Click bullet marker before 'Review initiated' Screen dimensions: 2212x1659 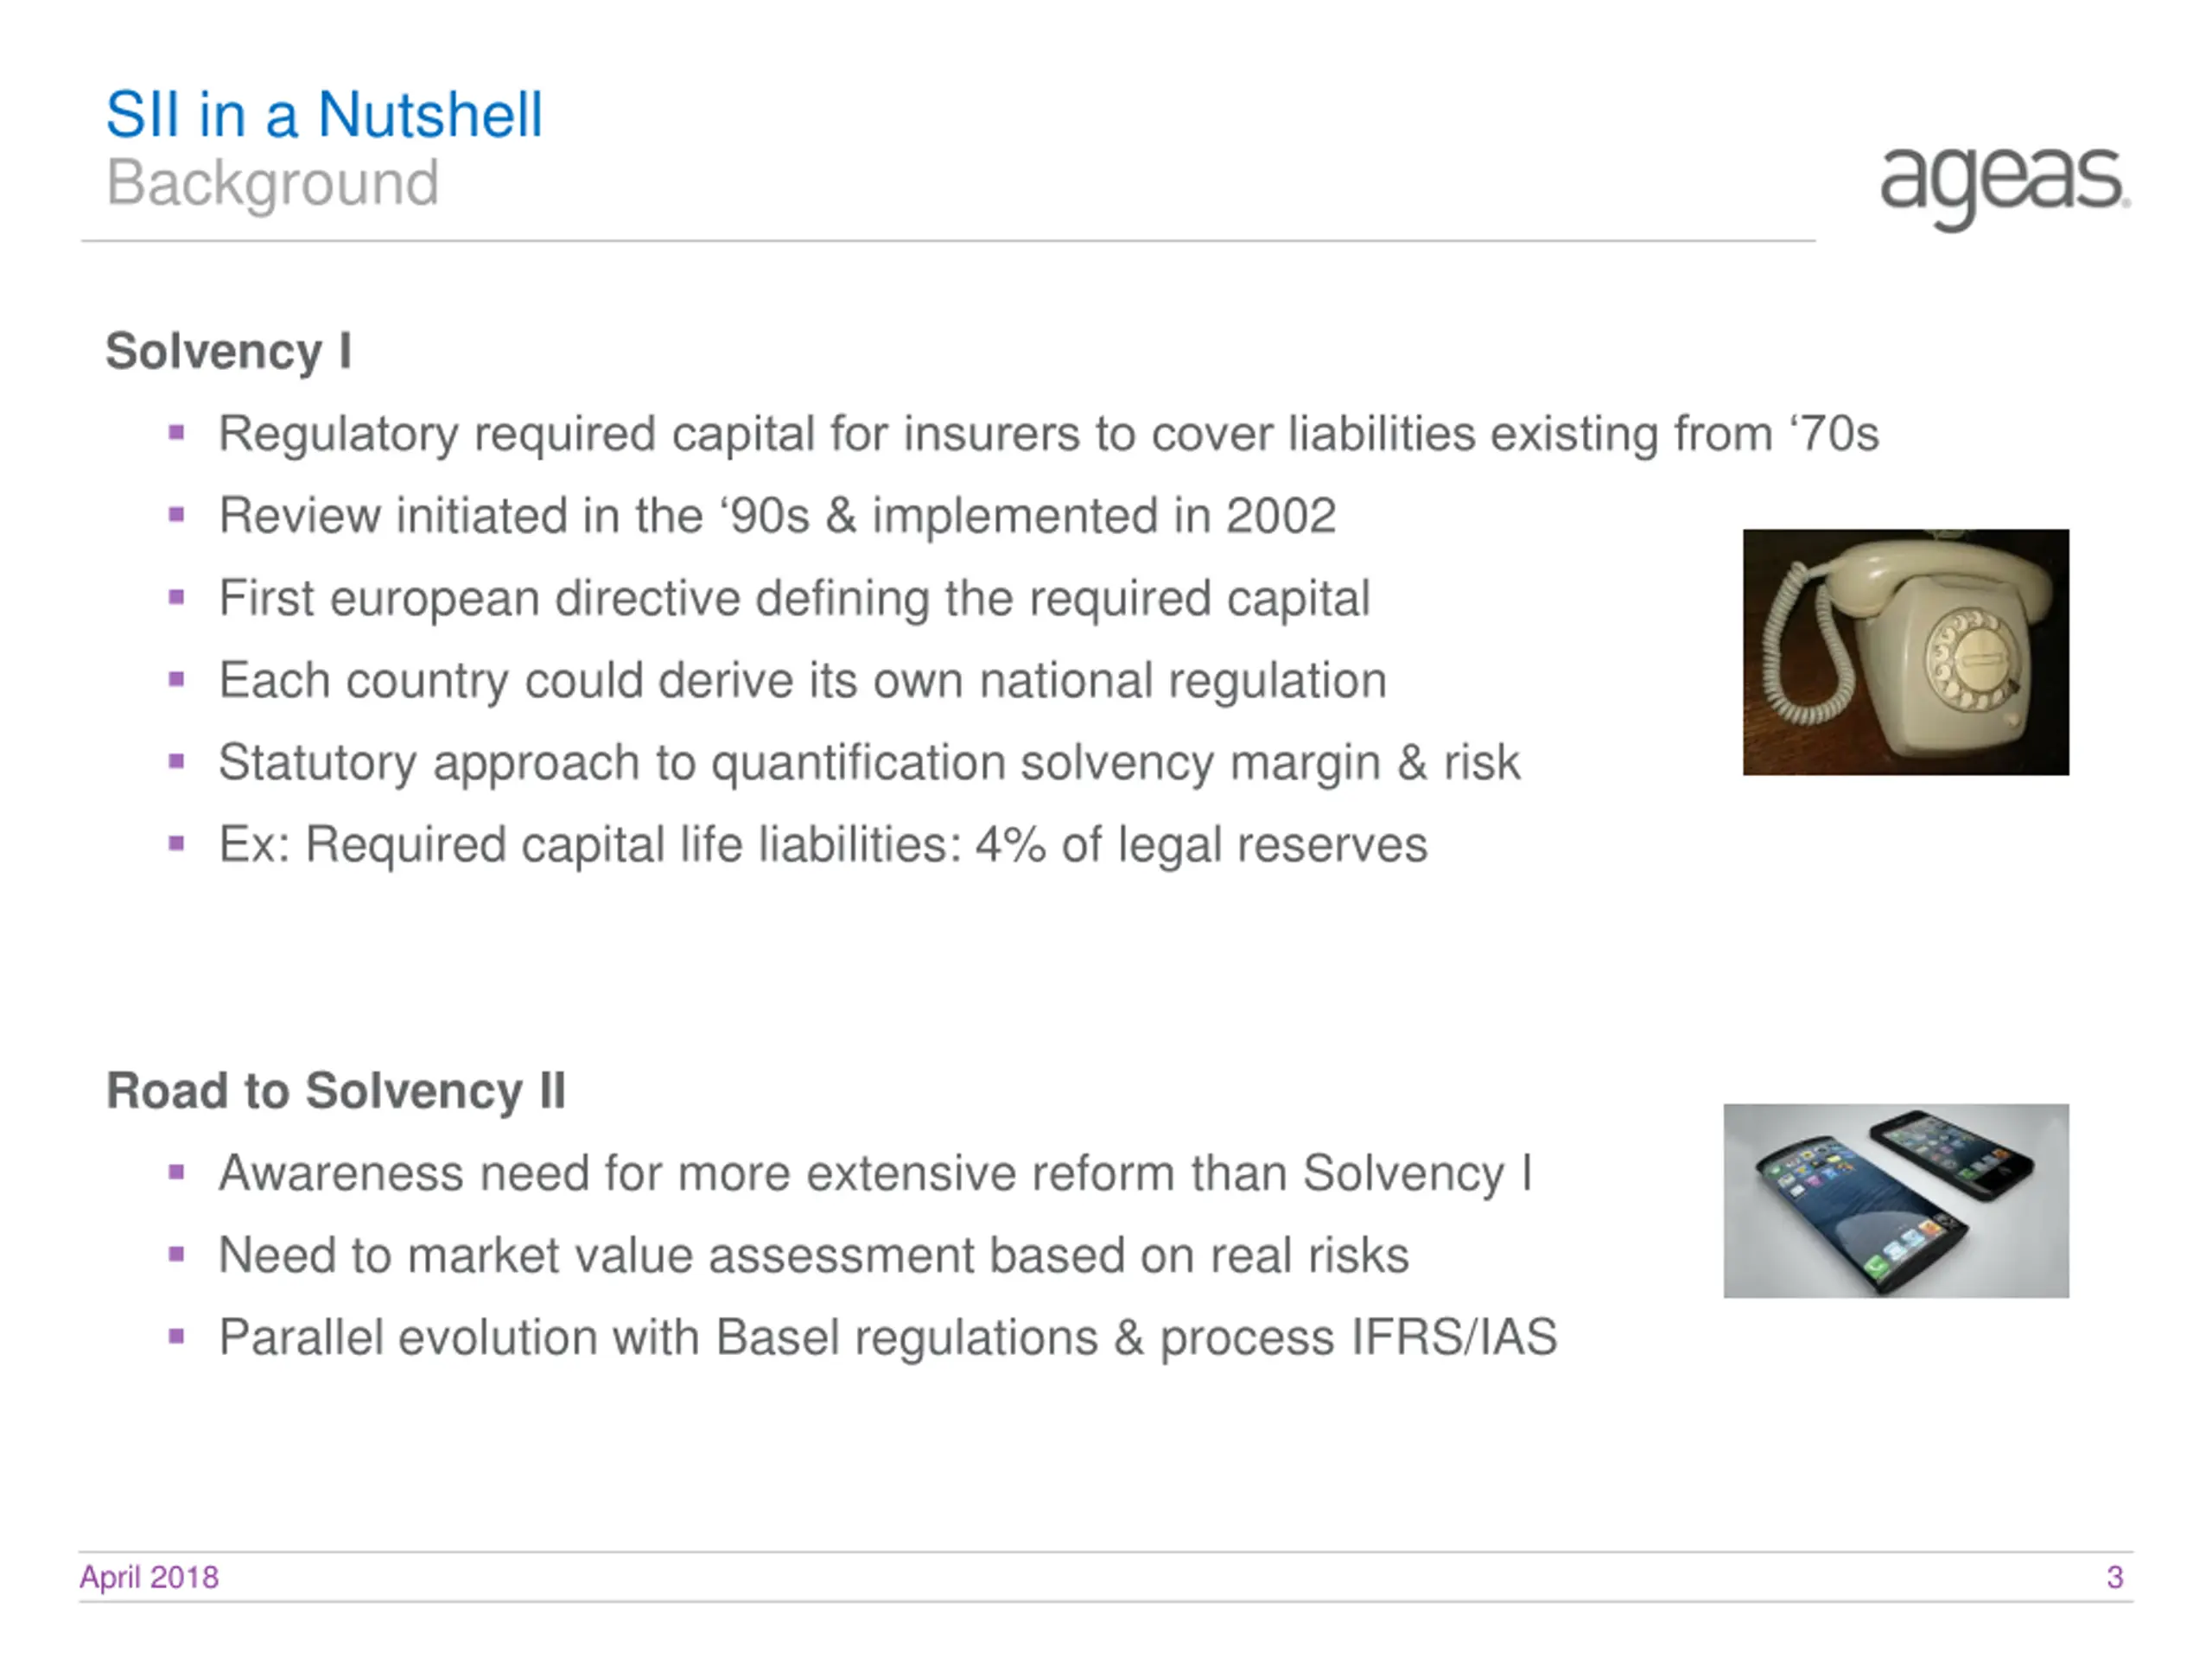[177, 516]
